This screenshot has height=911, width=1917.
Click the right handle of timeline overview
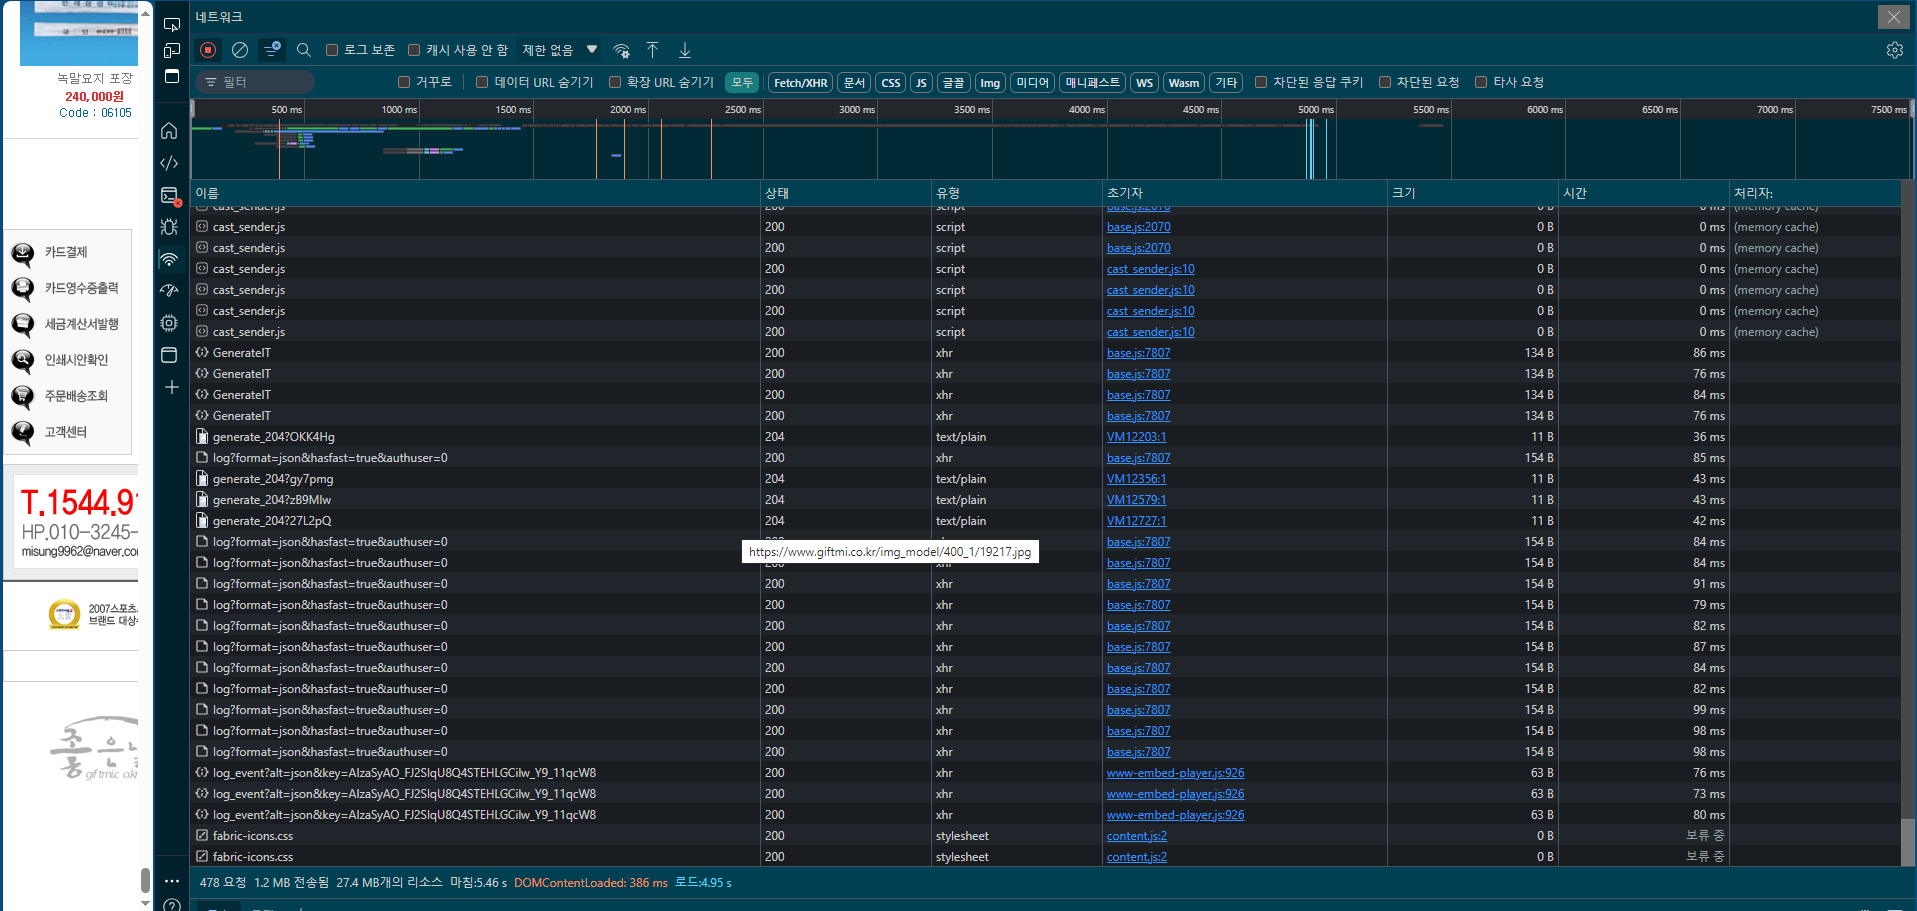[x=1912, y=109]
